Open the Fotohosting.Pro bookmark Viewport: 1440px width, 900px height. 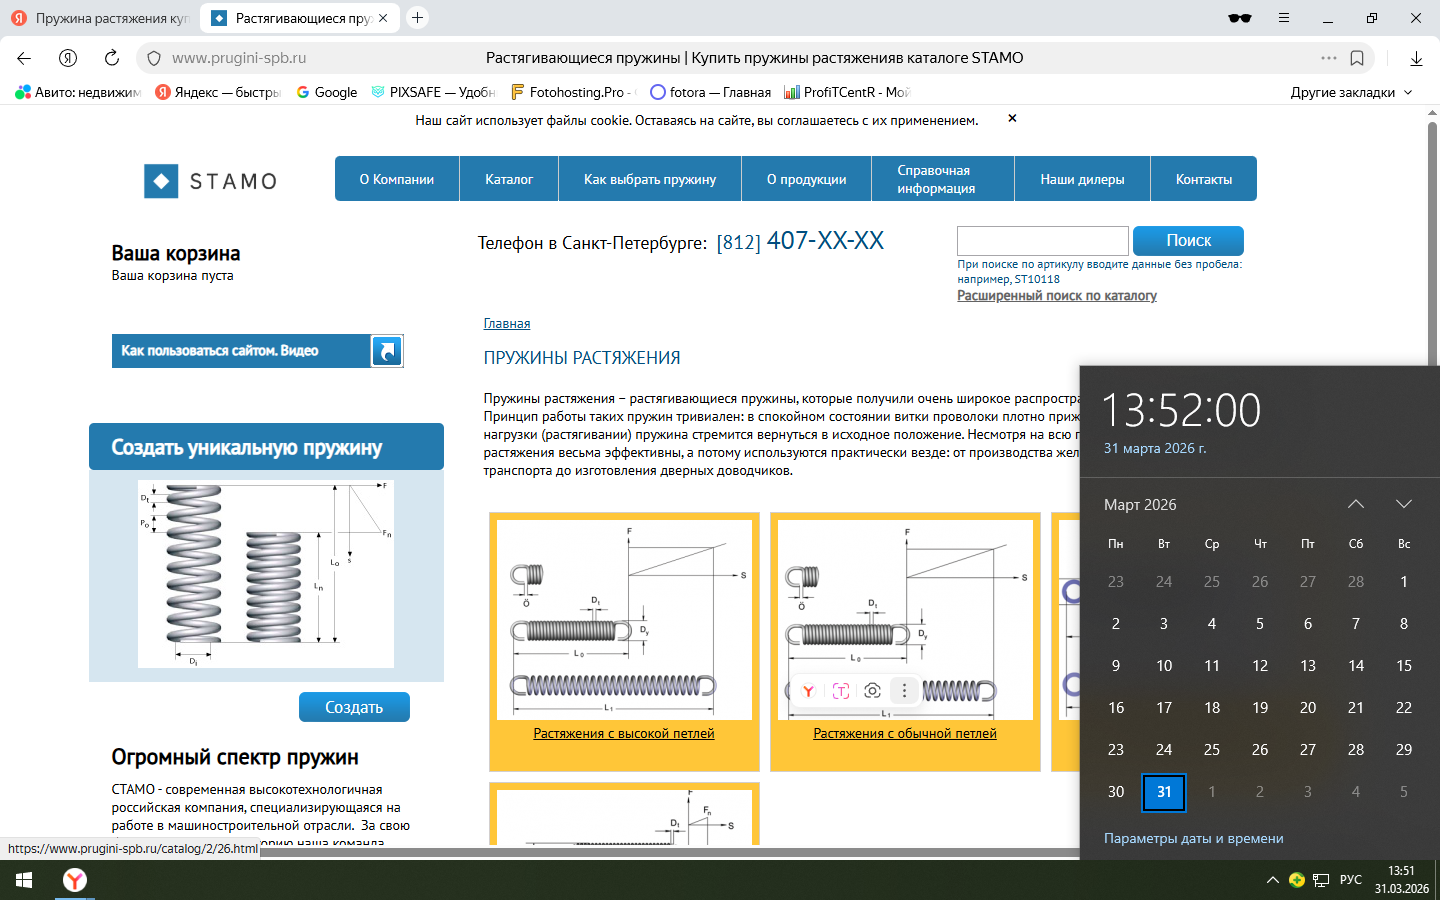pos(573,92)
